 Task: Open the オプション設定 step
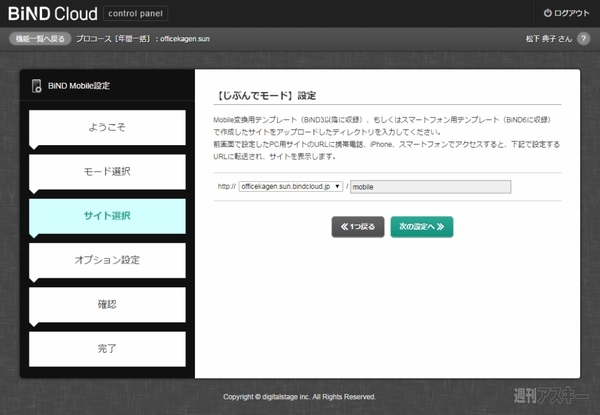pyautogui.click(x=107, y=261)
